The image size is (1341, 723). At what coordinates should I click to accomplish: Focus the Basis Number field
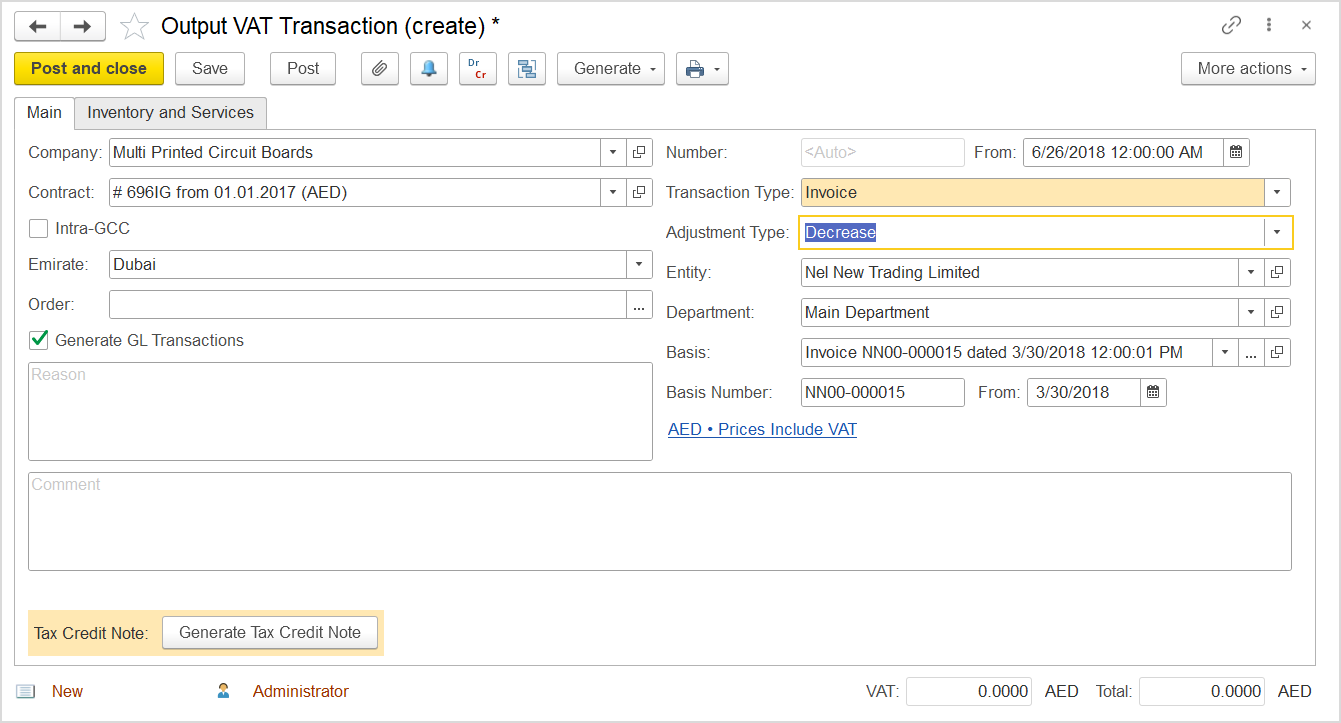[x=883, y=393]
